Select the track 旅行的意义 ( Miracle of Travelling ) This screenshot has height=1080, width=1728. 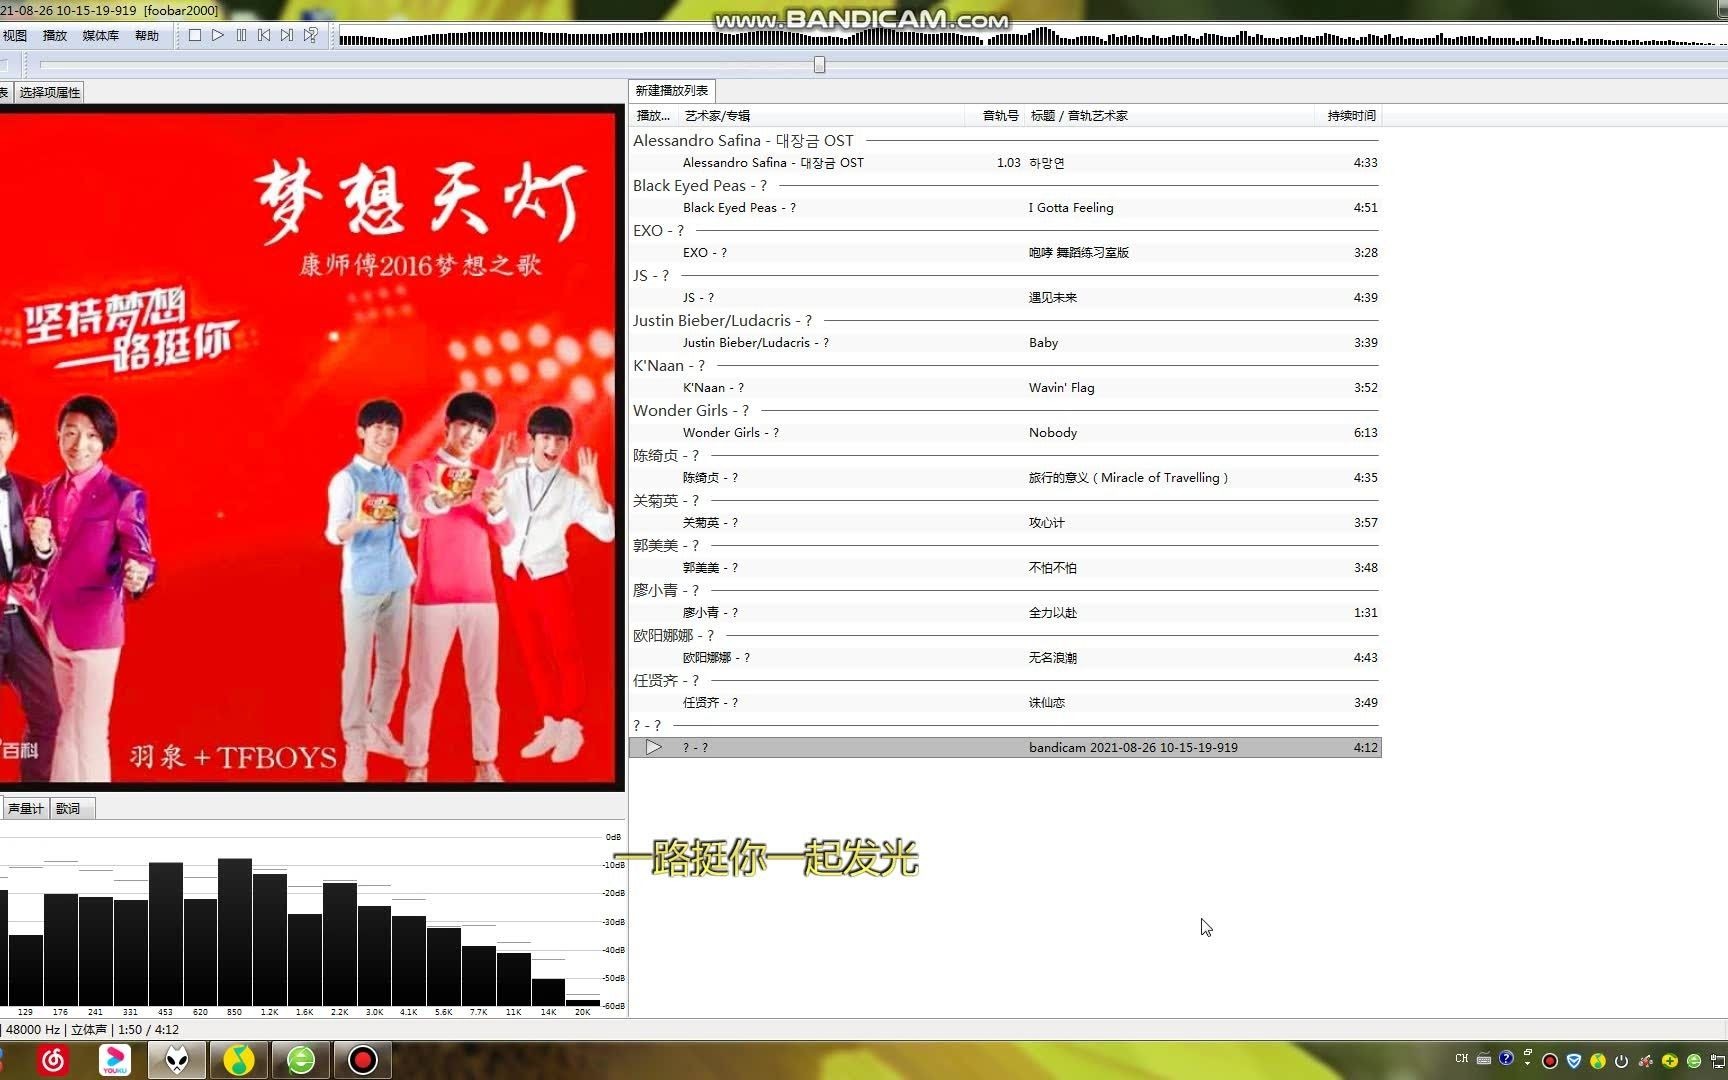(x=1005, y=477)
